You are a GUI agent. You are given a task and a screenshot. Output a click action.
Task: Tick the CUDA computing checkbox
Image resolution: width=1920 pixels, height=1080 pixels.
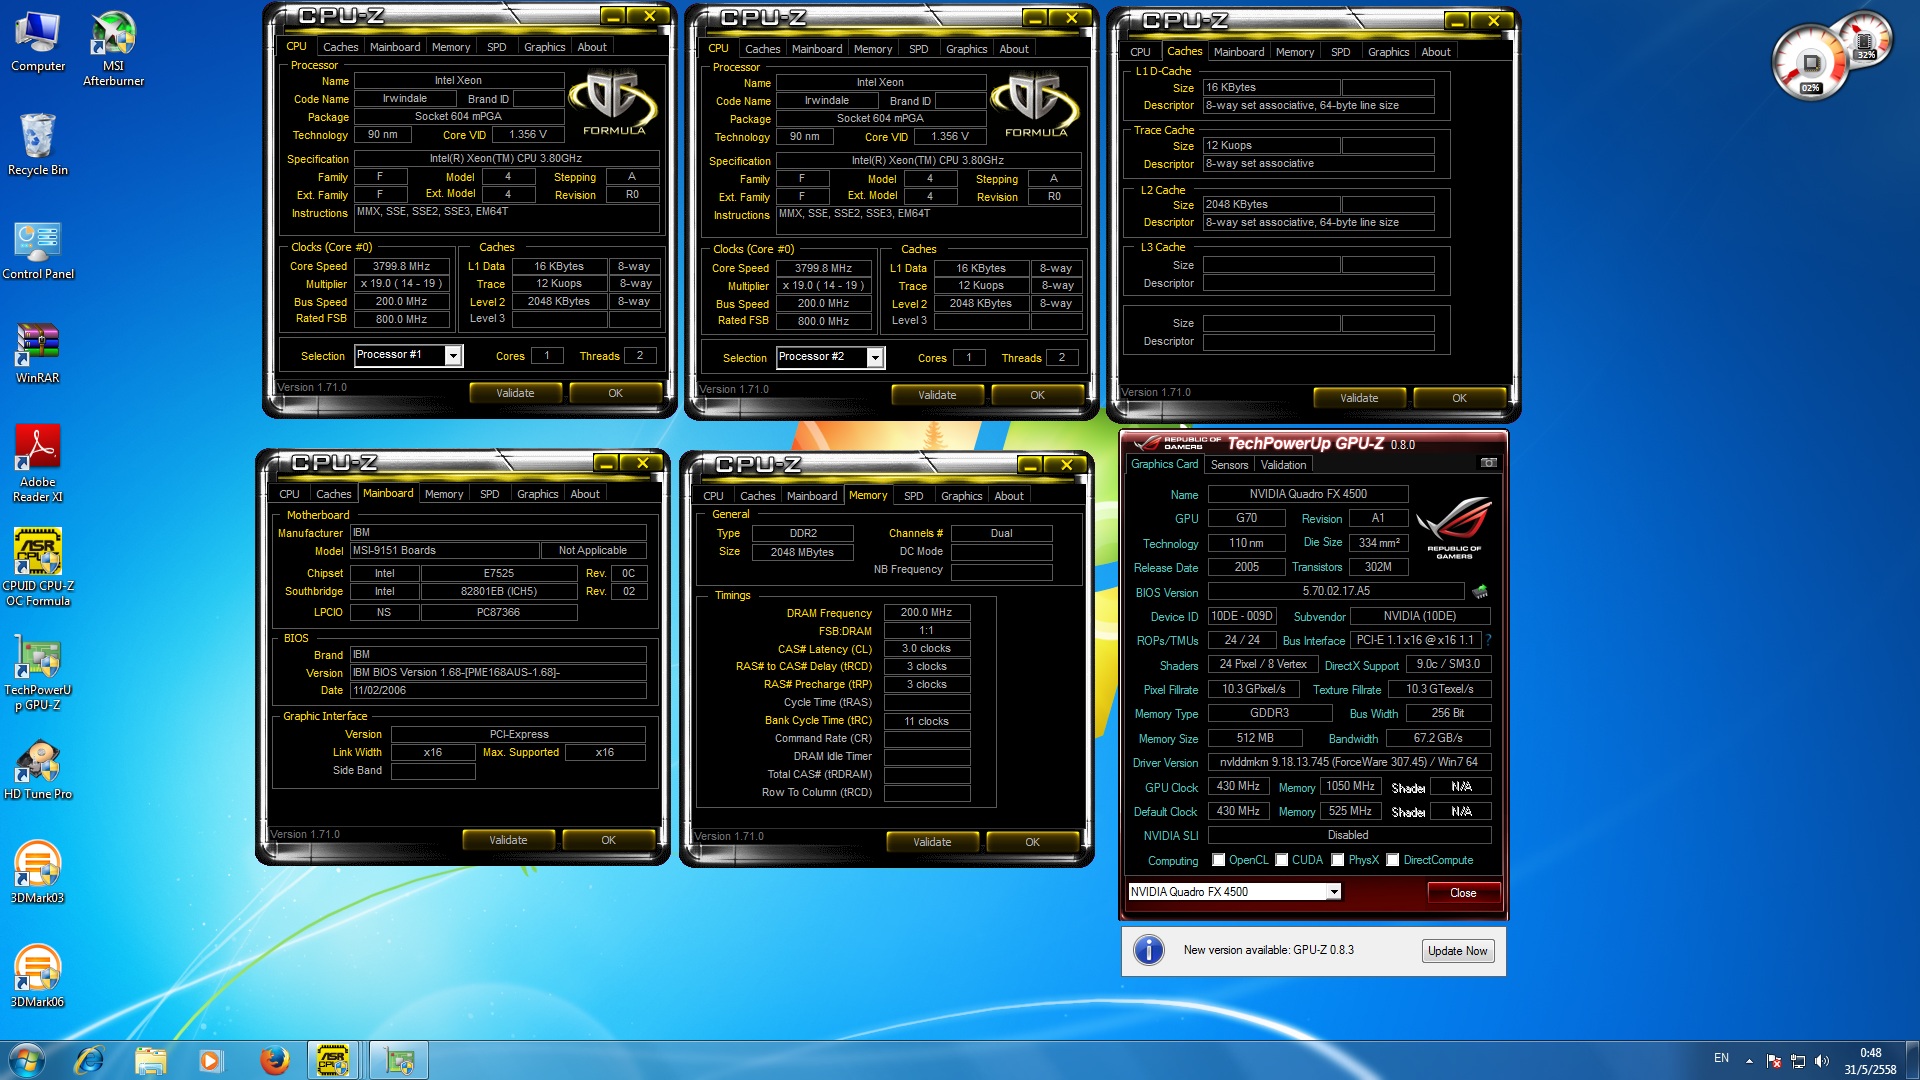(x=1281, y=860)
